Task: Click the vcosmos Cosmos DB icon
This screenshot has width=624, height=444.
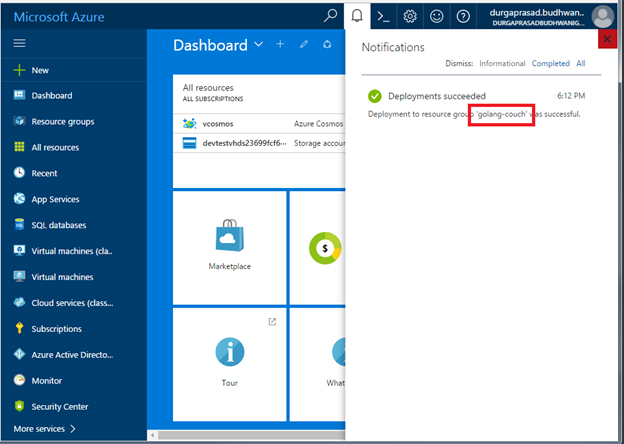Action: pyautogui.click(x=189, y=123)
